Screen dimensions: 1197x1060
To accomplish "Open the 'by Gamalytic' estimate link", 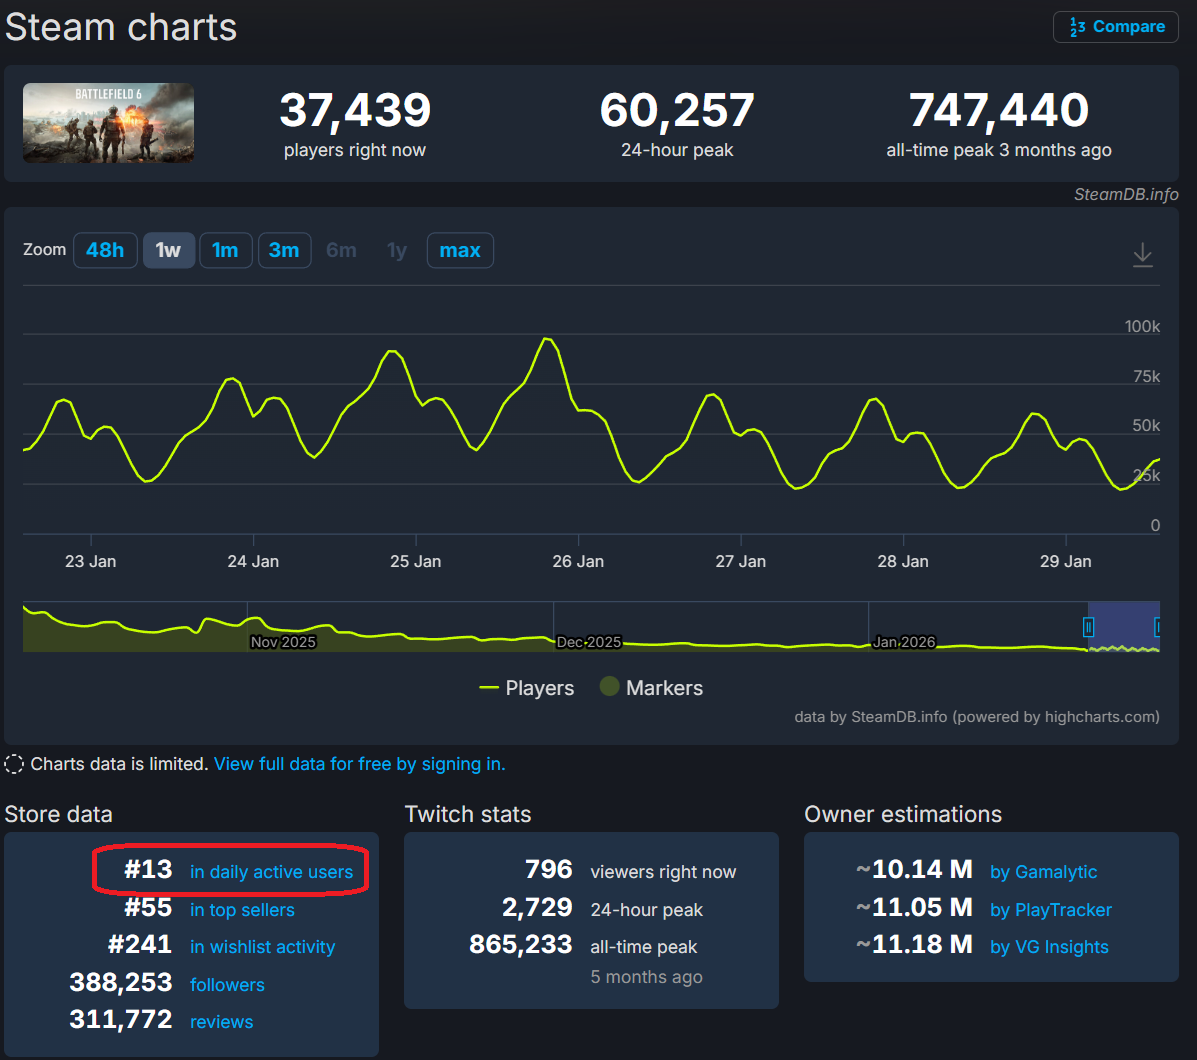I will pos(1044,872).
